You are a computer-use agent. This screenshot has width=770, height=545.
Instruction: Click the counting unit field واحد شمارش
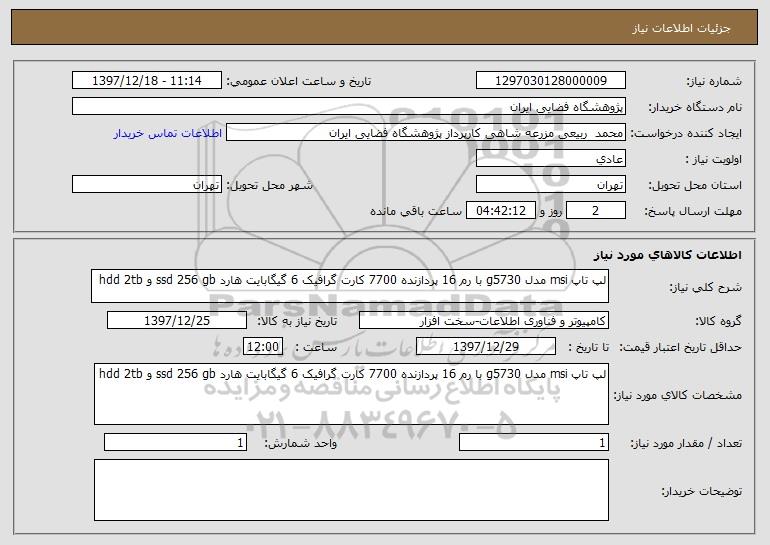[175, 442]
